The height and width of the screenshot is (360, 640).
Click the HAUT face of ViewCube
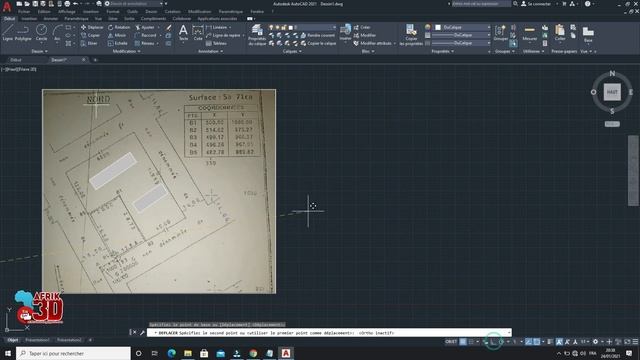(612, 92)
